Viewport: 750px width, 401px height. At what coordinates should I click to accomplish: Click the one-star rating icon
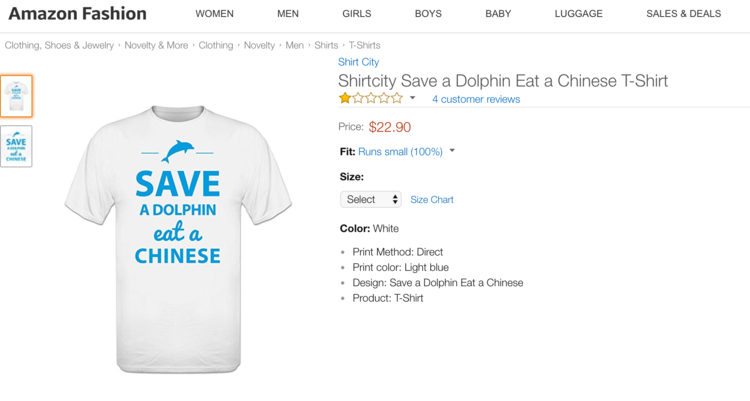tap(371, 99)
